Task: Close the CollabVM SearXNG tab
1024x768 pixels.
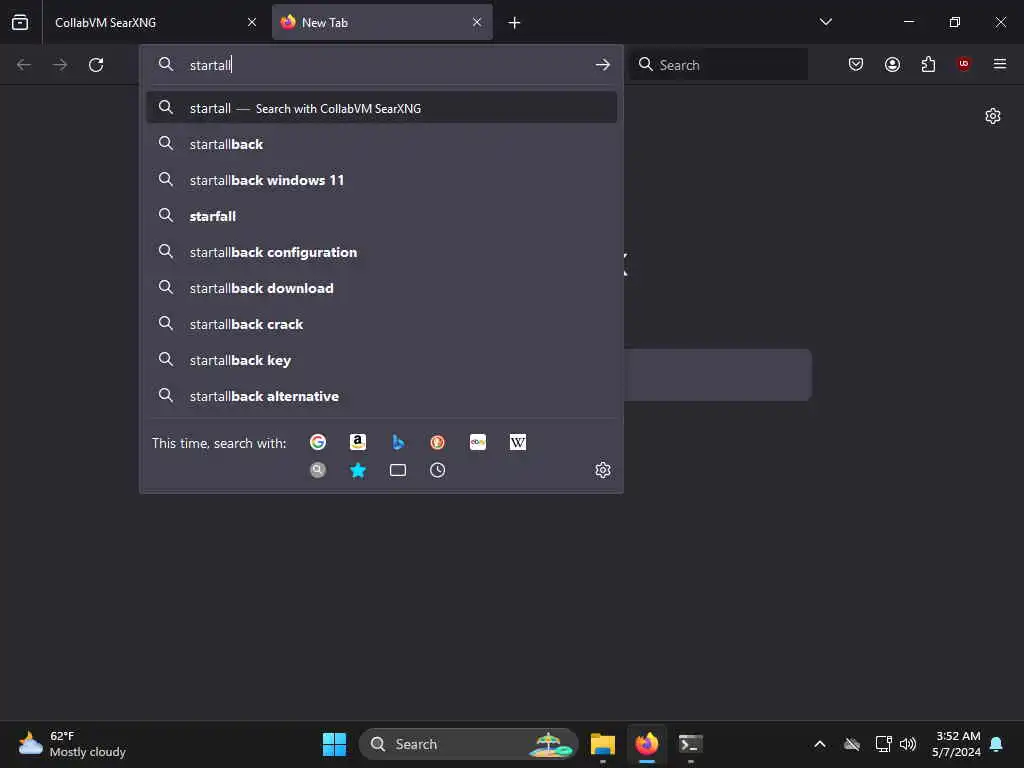Action: [x=252, y=22]
